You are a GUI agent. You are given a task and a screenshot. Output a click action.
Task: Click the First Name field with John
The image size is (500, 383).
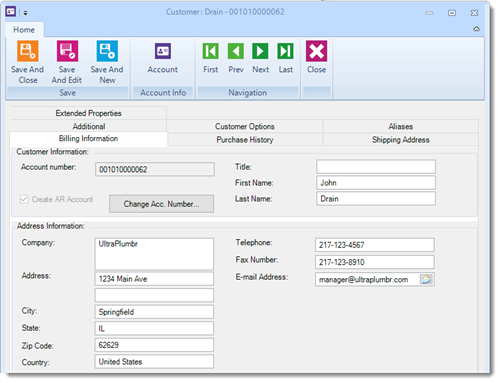[x=376, y=183]
